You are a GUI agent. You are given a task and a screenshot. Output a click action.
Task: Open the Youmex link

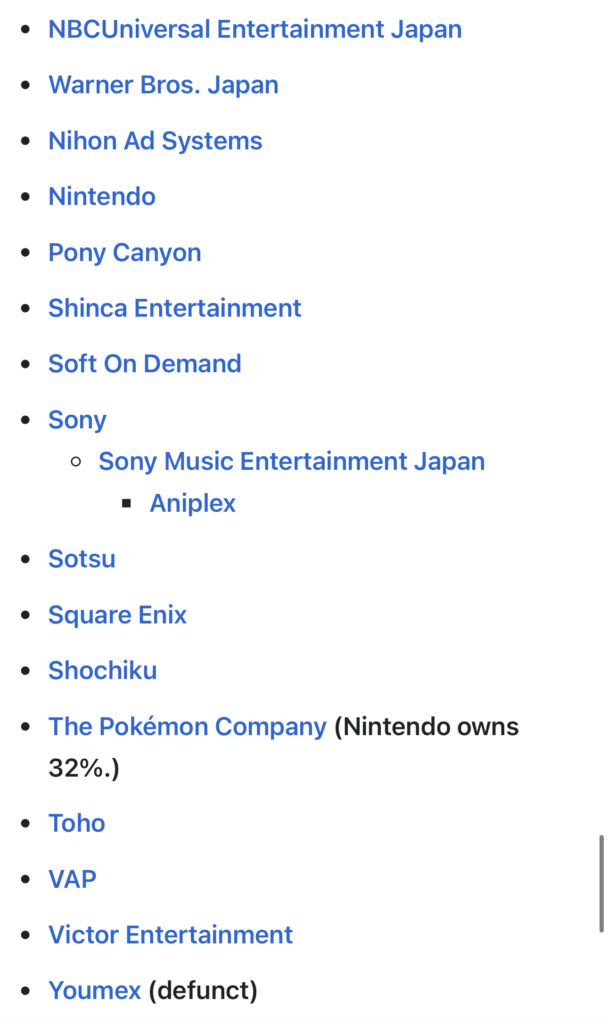(x=94, y=991)
